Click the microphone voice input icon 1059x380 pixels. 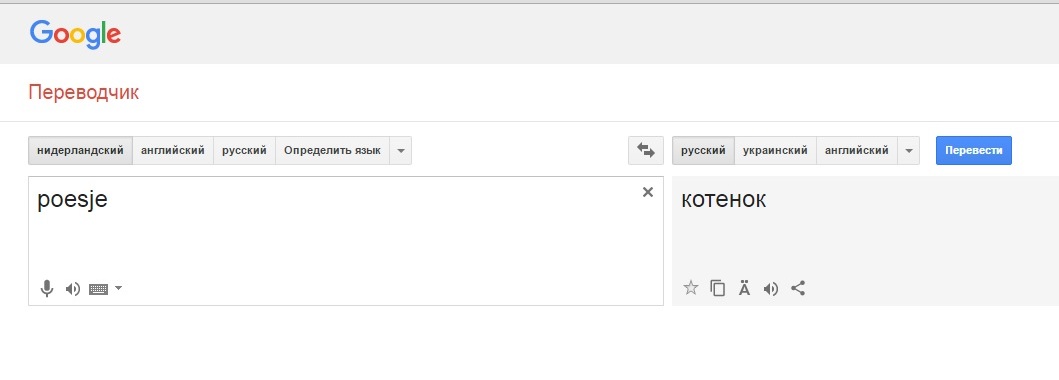pos(47,289)
